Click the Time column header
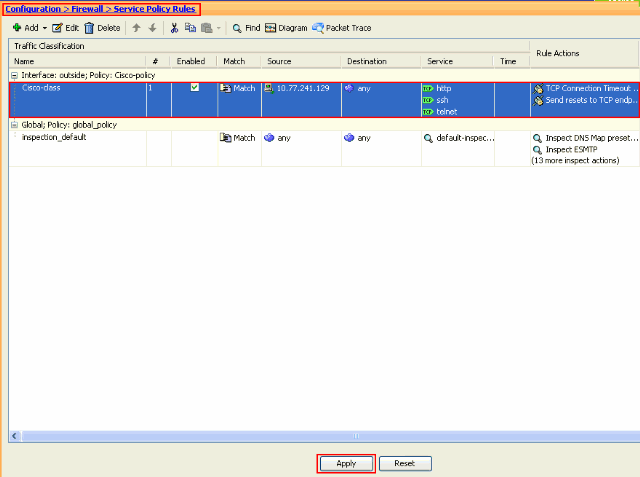Viewport: 640px width, 477px height. click(512, 61)
